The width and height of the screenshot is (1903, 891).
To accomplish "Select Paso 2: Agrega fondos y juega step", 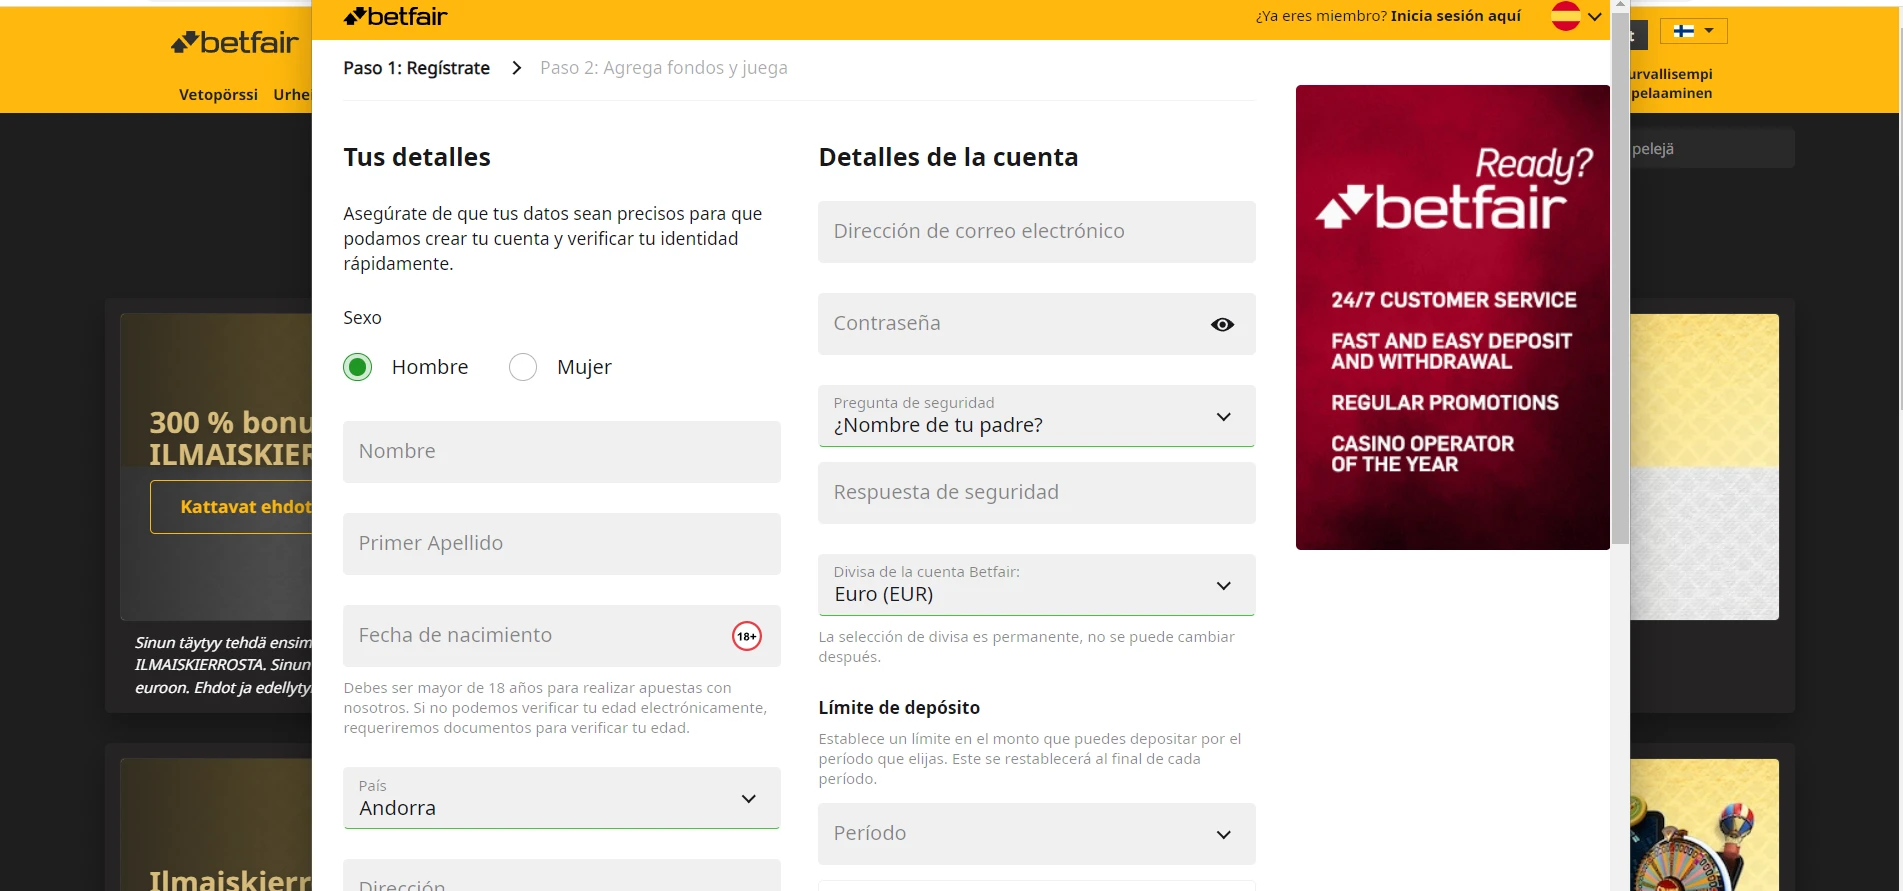I will click(x=663, y=68).
